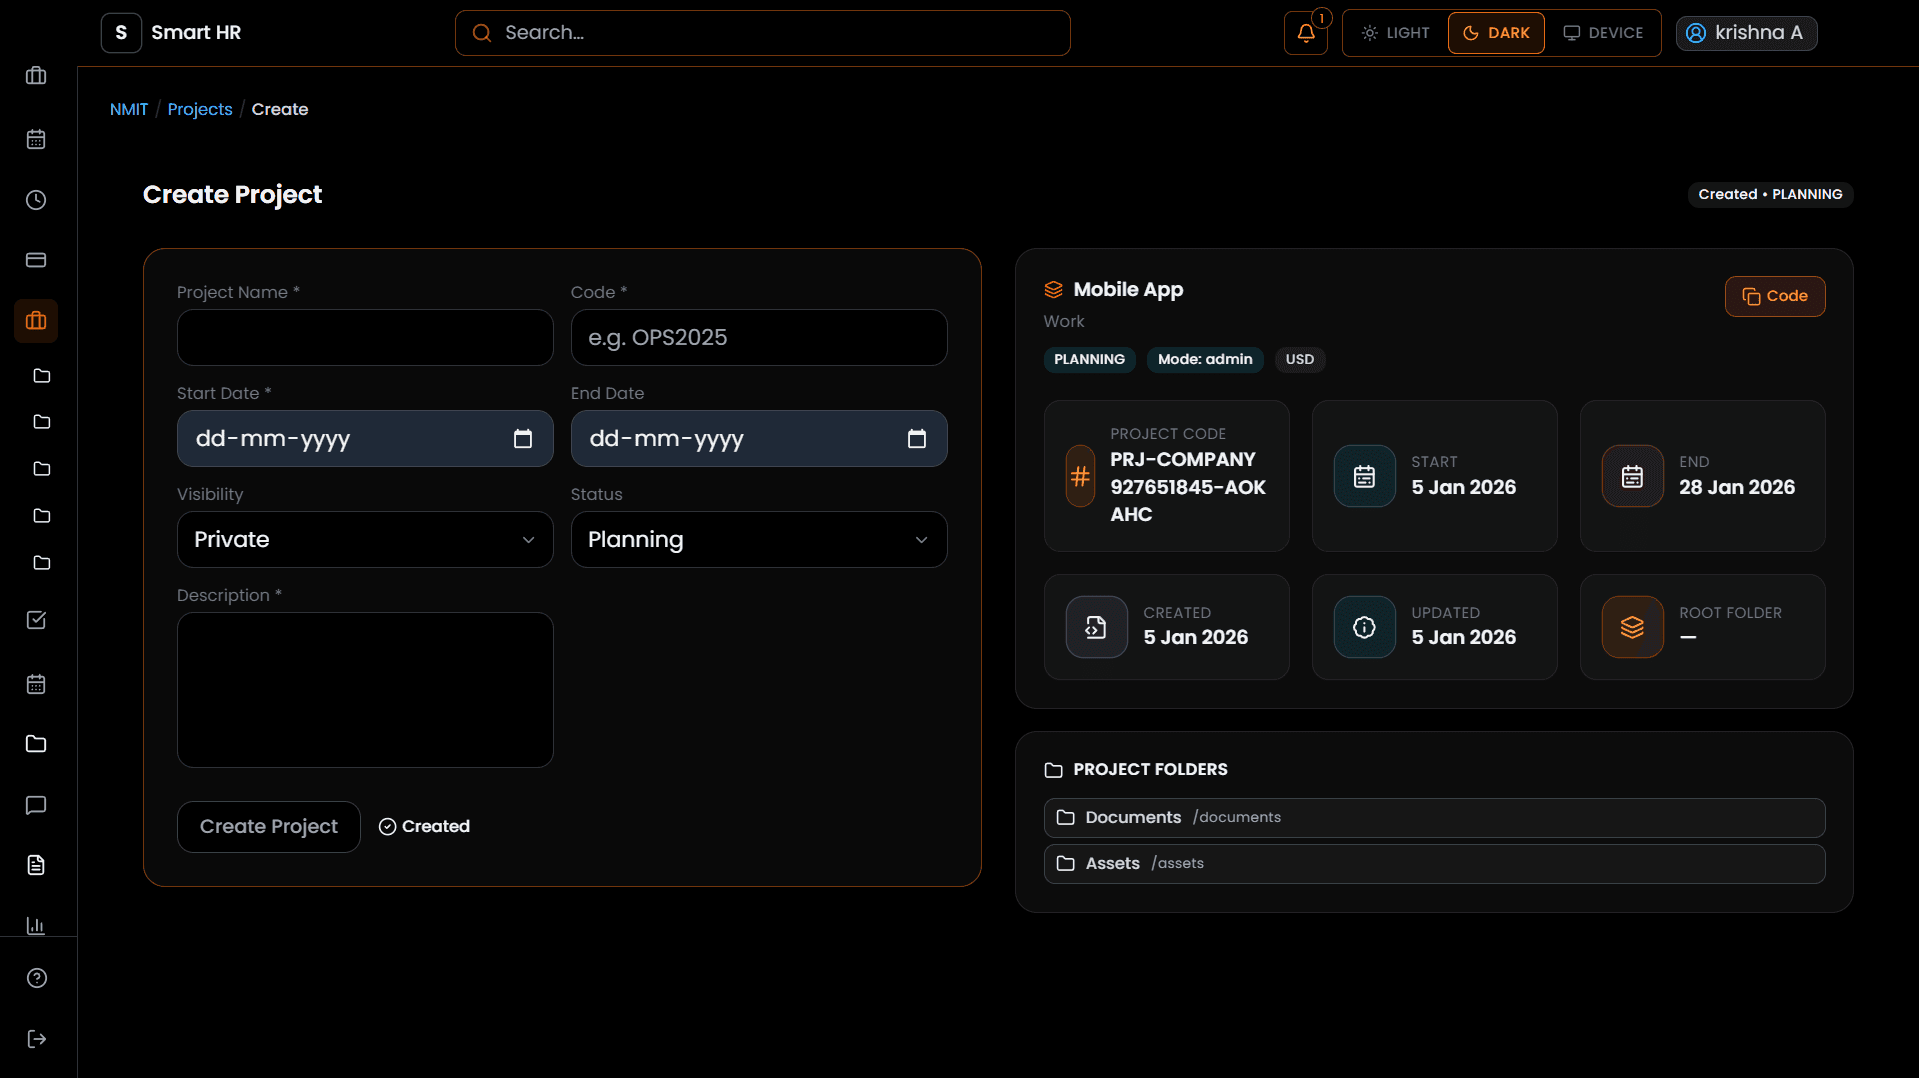
Task: Click the S logo icon
Action: coord(121,33)
